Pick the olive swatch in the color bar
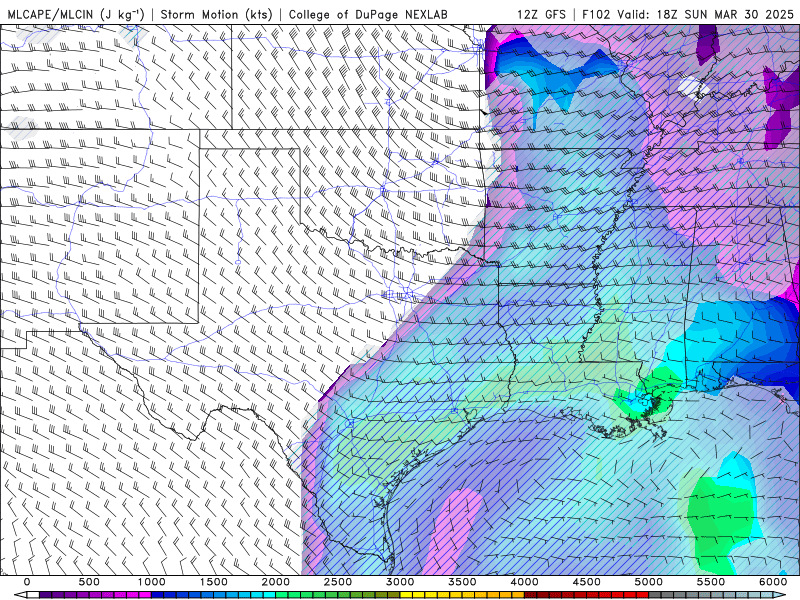Image resolution: width=800 pixels, height=600 pixels. tap(394, 595)
